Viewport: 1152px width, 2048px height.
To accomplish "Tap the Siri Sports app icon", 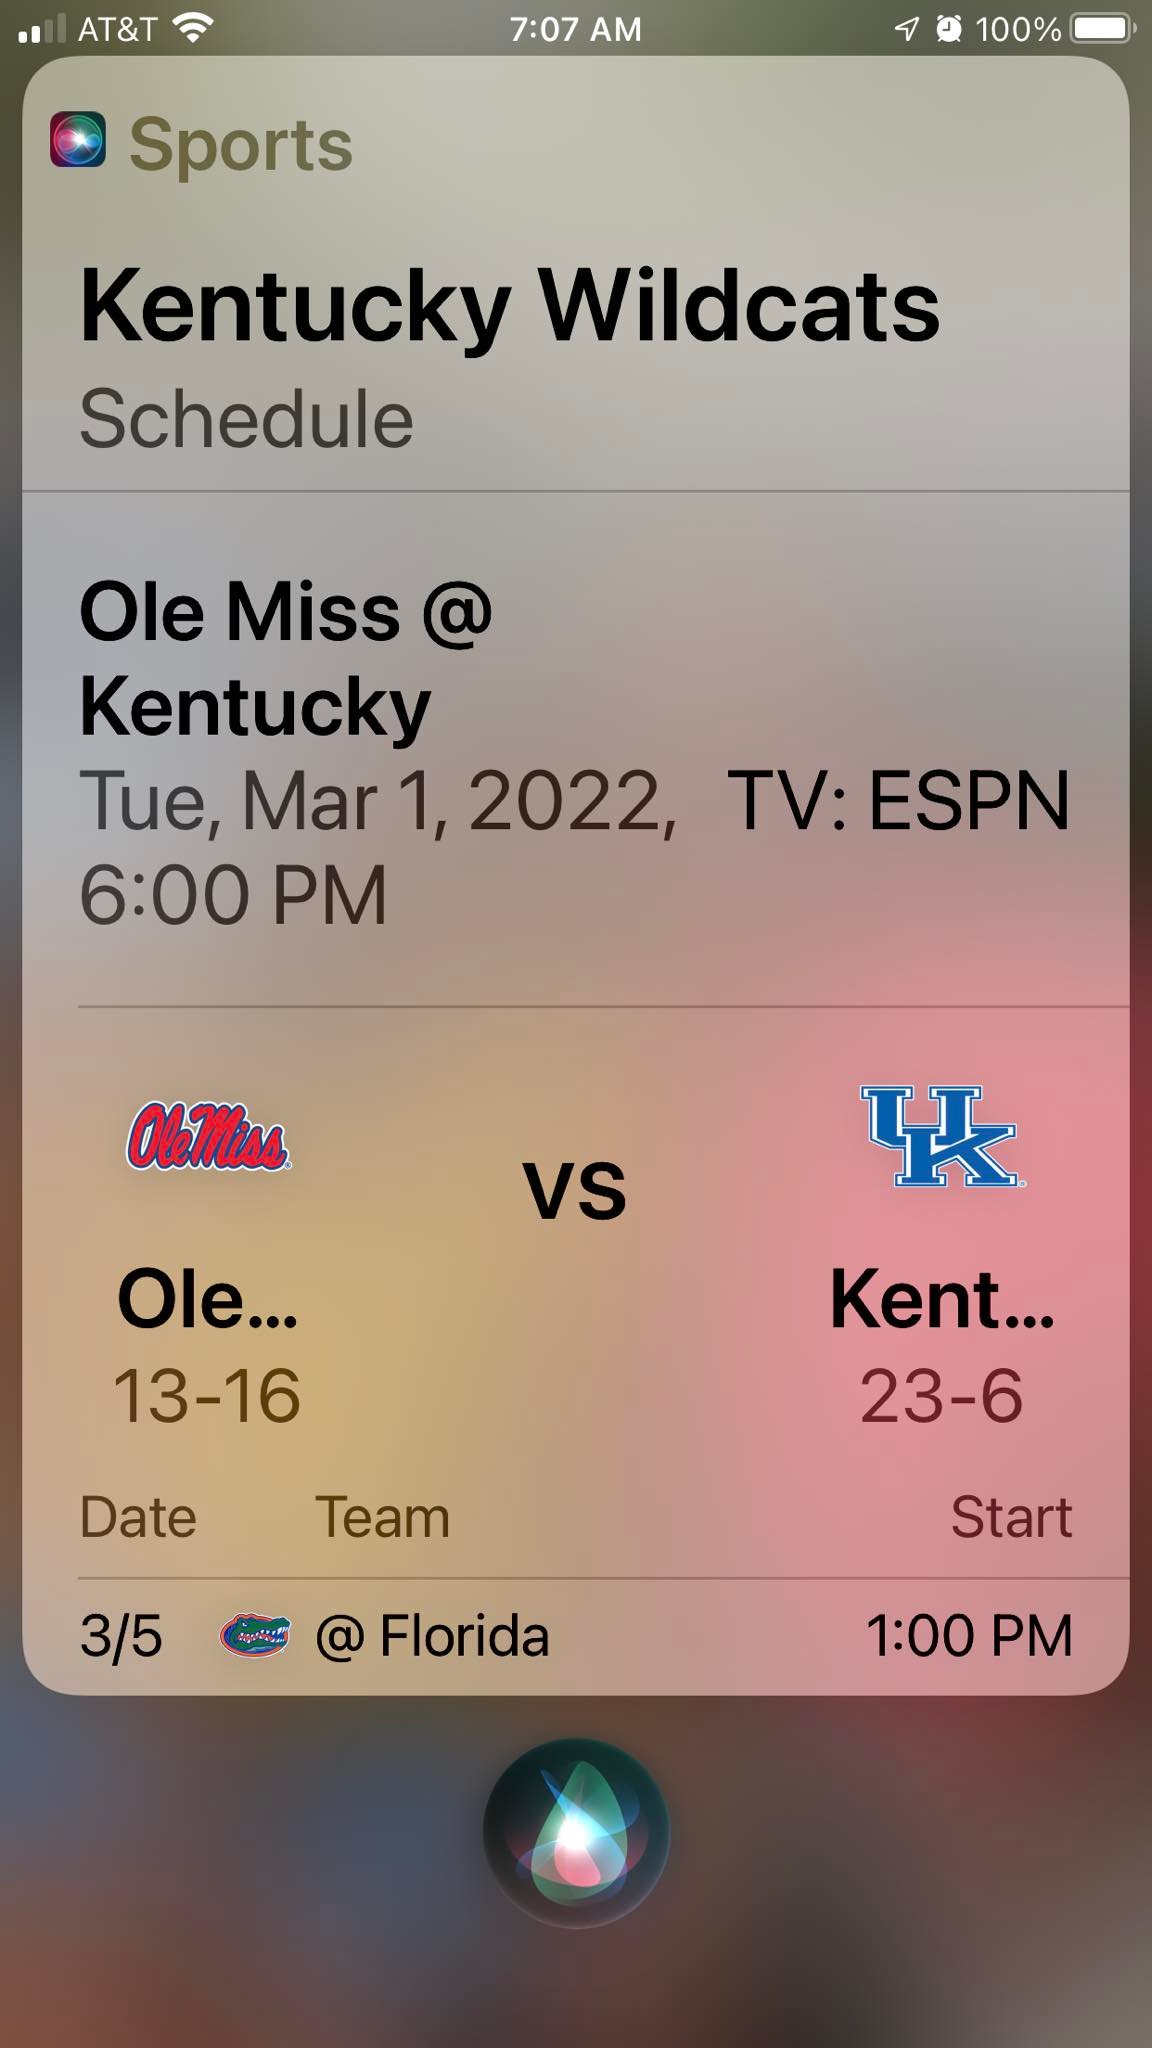I will [78, 140].
